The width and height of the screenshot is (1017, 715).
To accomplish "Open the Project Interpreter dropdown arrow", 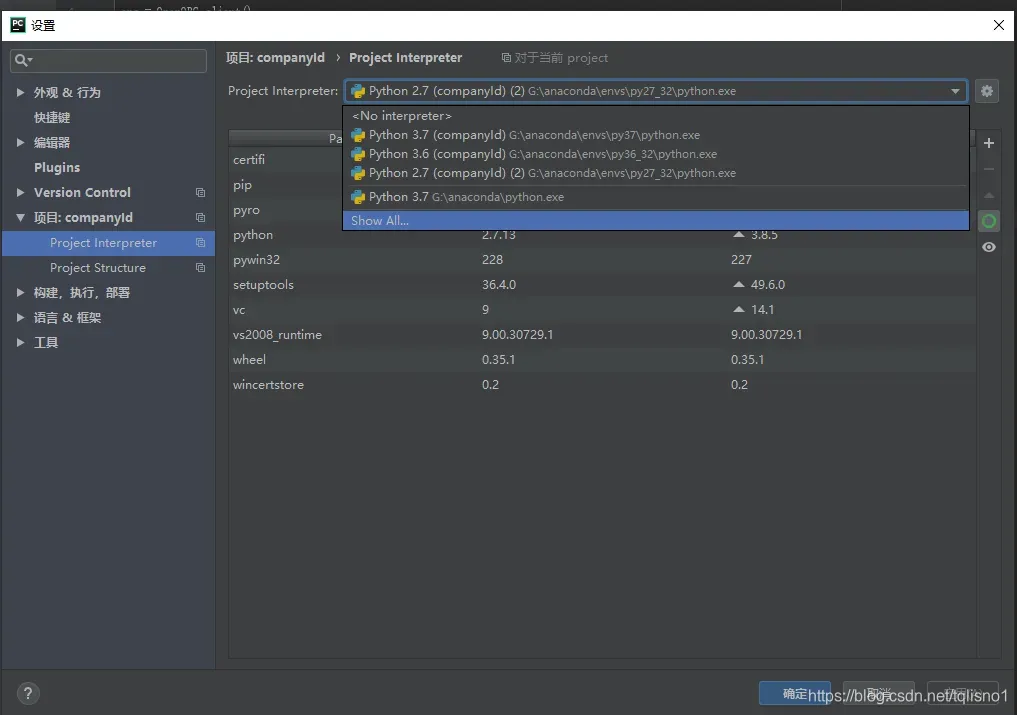I will click(x=955, y=91).
